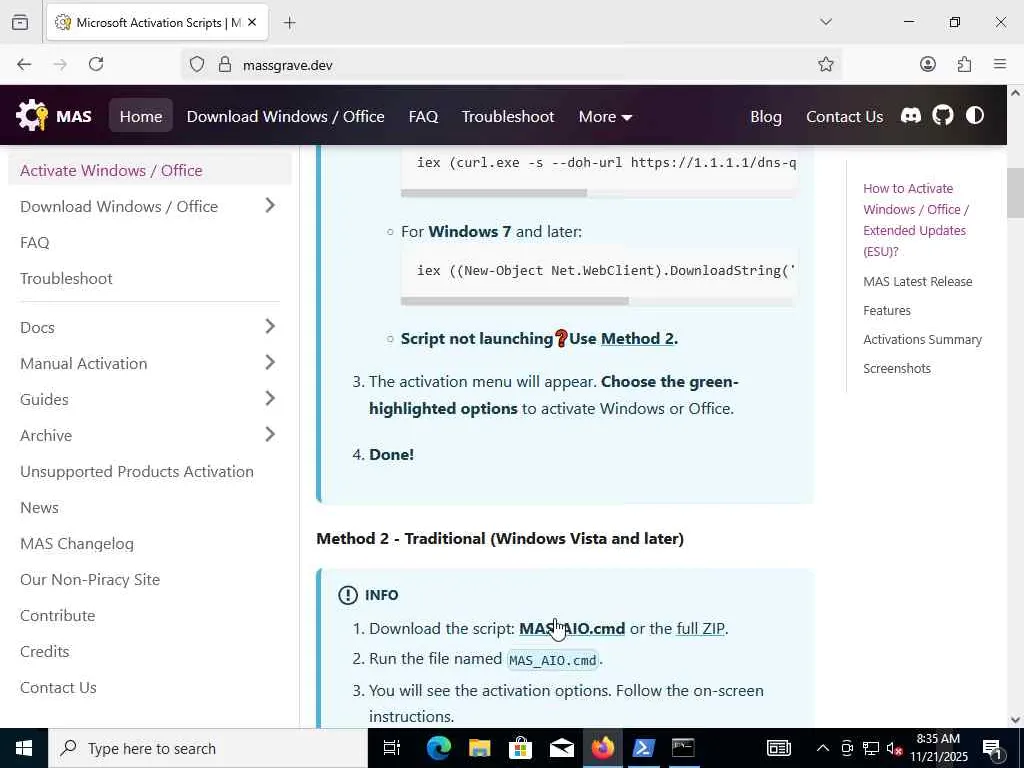Screen dimensions: 1024x768
Task: Click the curl.exe code horizontal scrollbar
Action: (x=494, y=193)
